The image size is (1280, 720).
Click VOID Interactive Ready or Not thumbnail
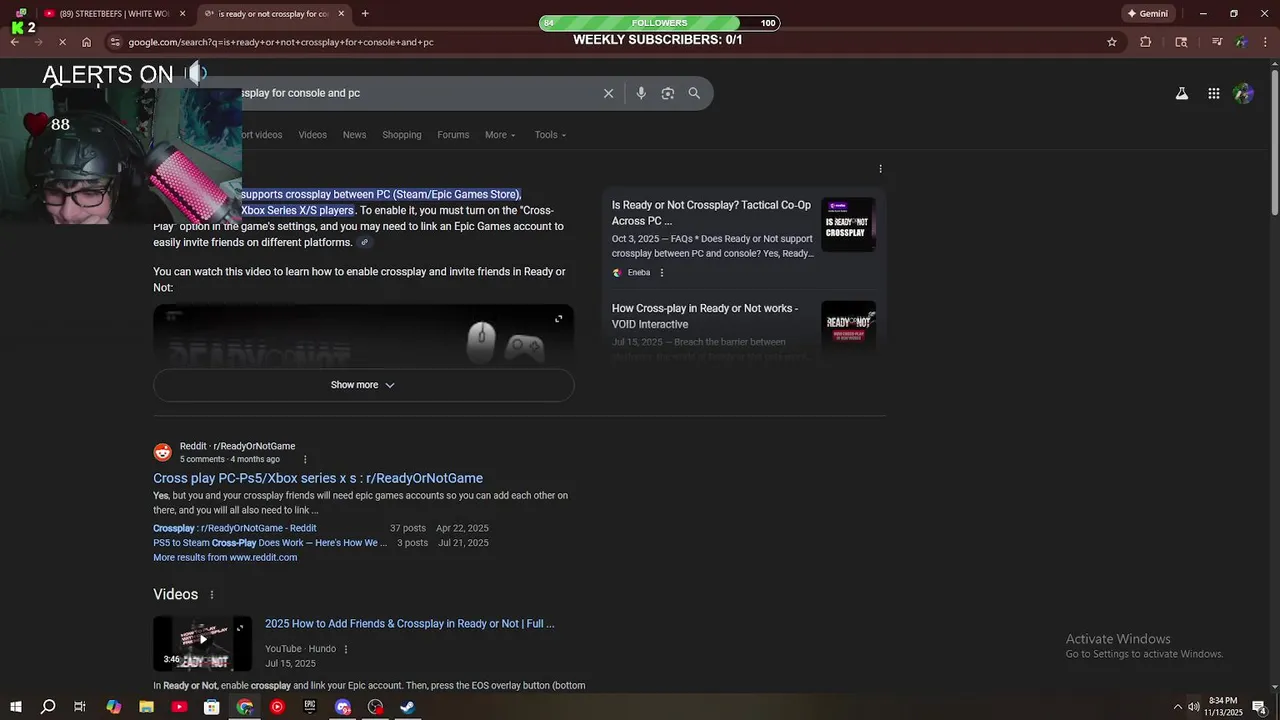coord(848,327)
